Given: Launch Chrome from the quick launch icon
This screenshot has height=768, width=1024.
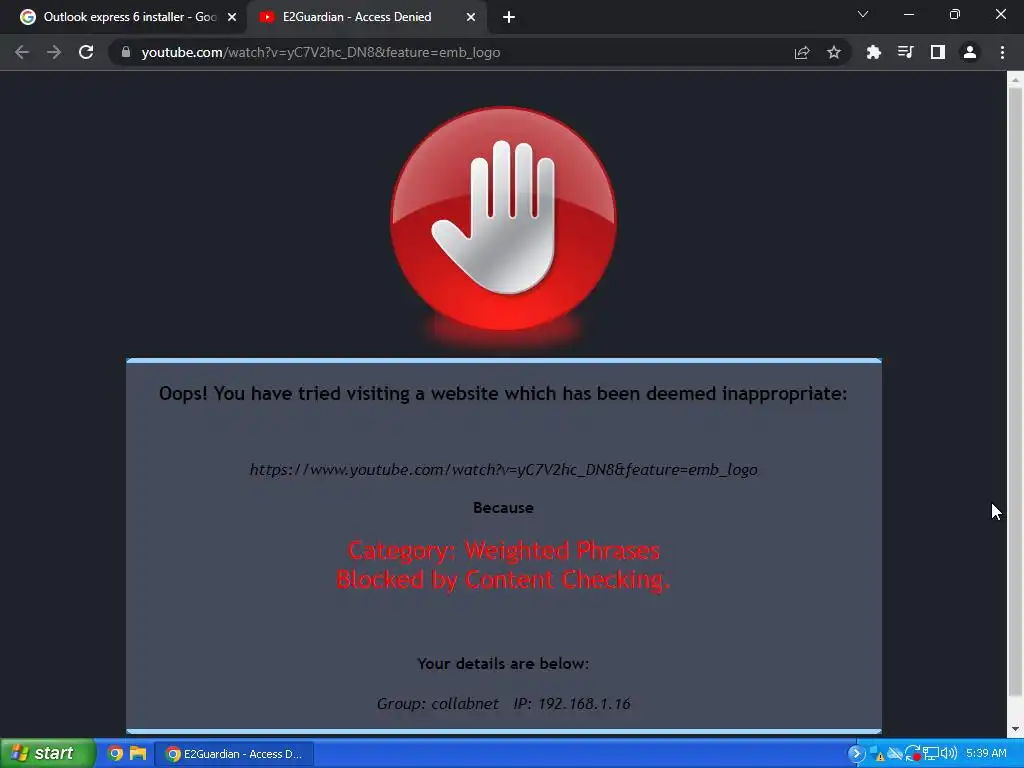Looking at the screenshot, I should tap(115, 754).
